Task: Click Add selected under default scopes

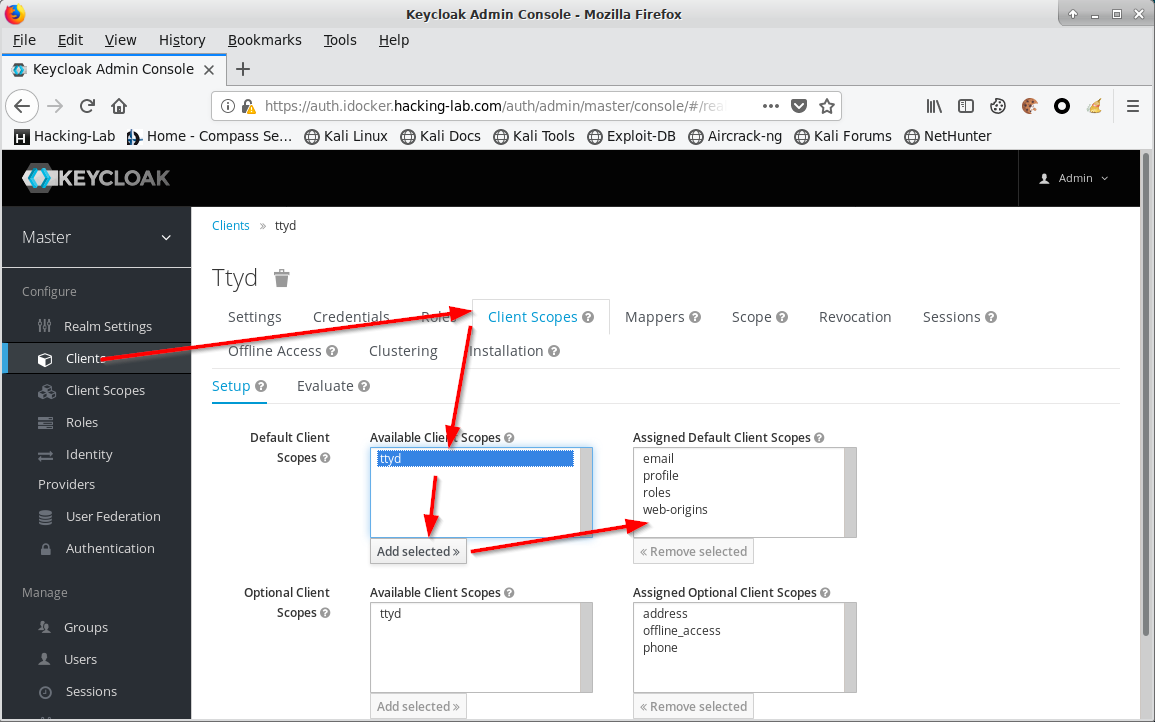Action: (418, 552)
